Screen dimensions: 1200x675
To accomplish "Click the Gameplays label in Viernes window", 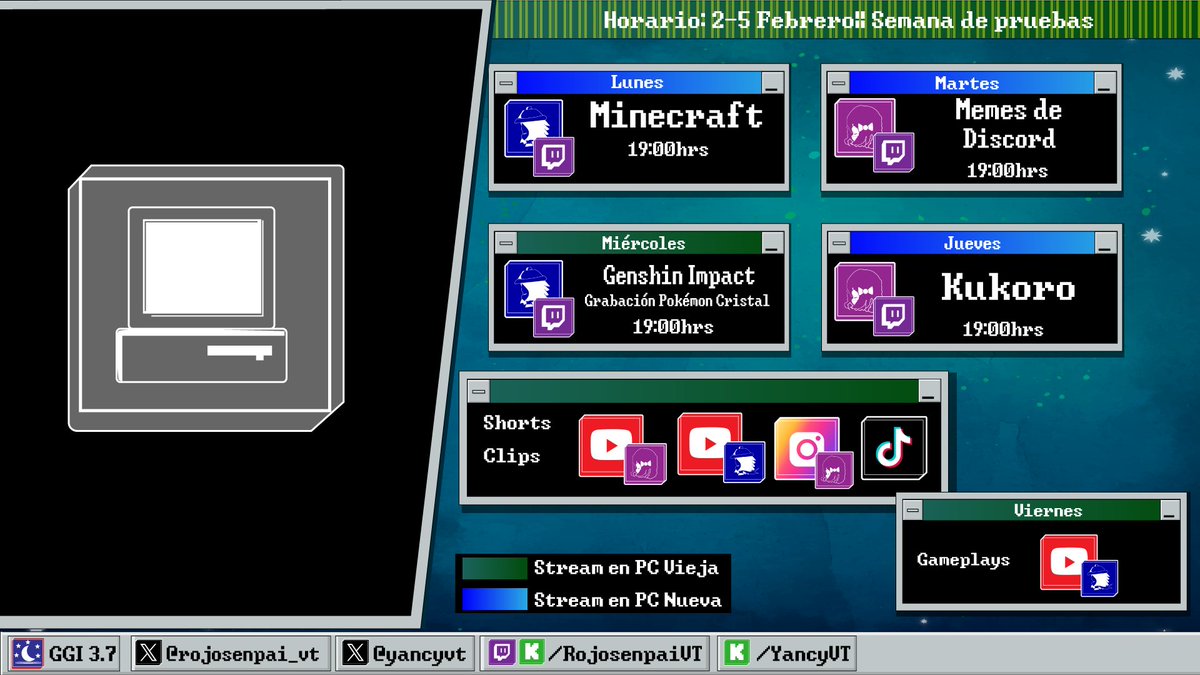I will click(x=963, y=560).
